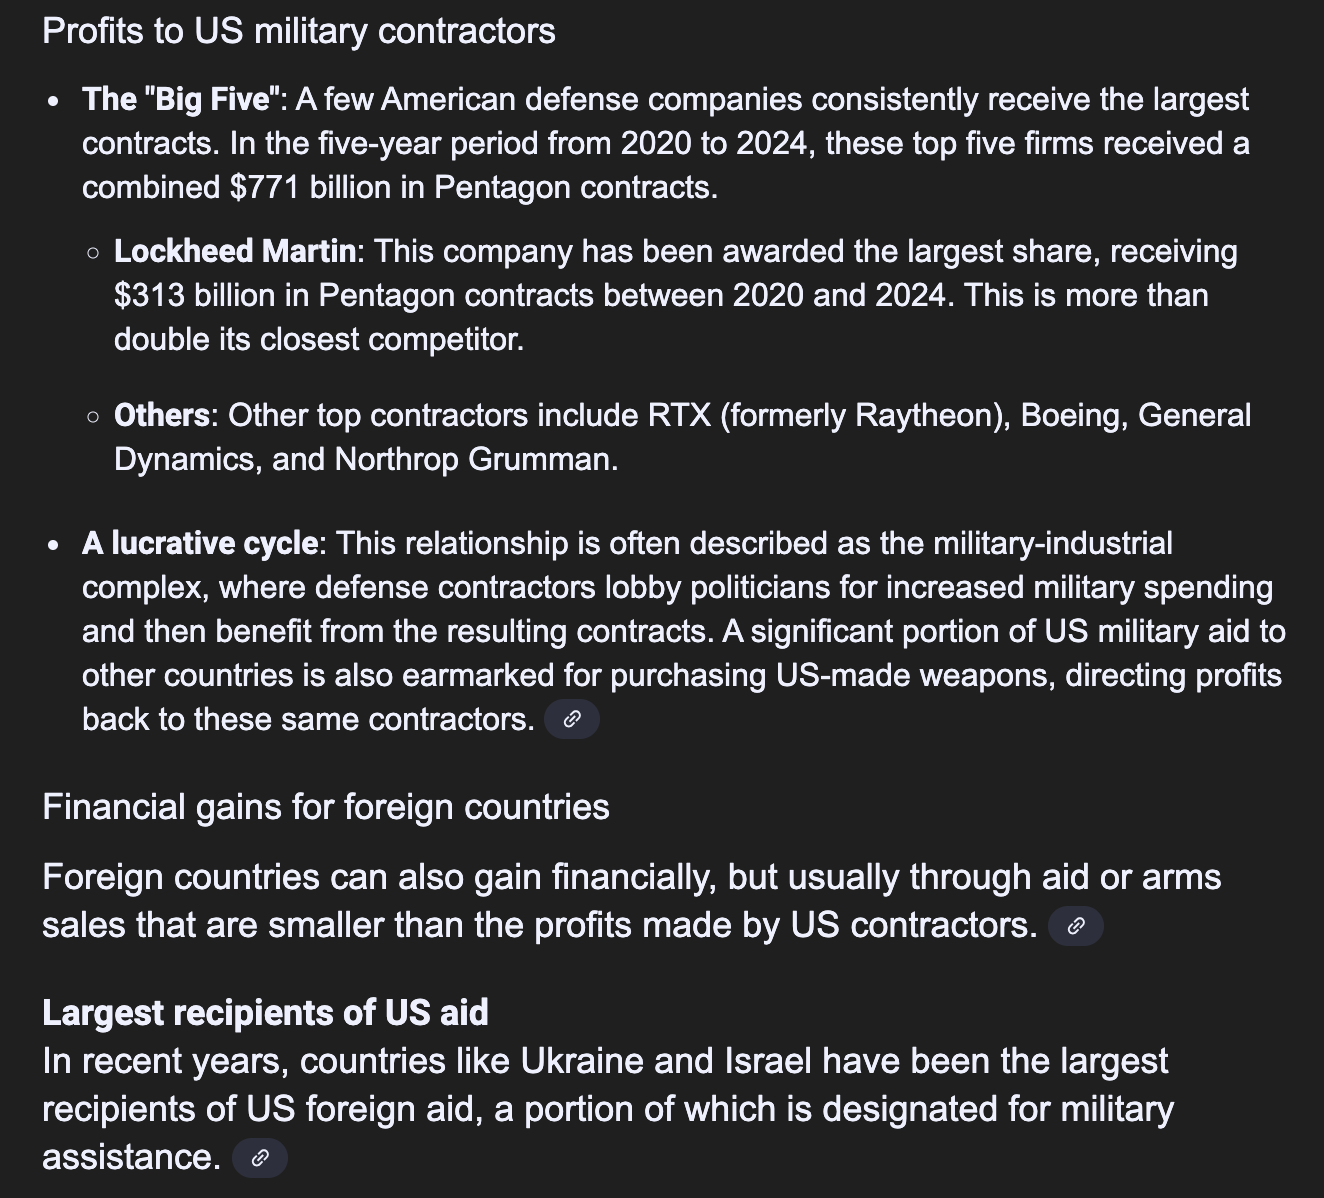1324x1198 pixels.
Task: Open source link icon after "assistance."
Action: 260,1158
